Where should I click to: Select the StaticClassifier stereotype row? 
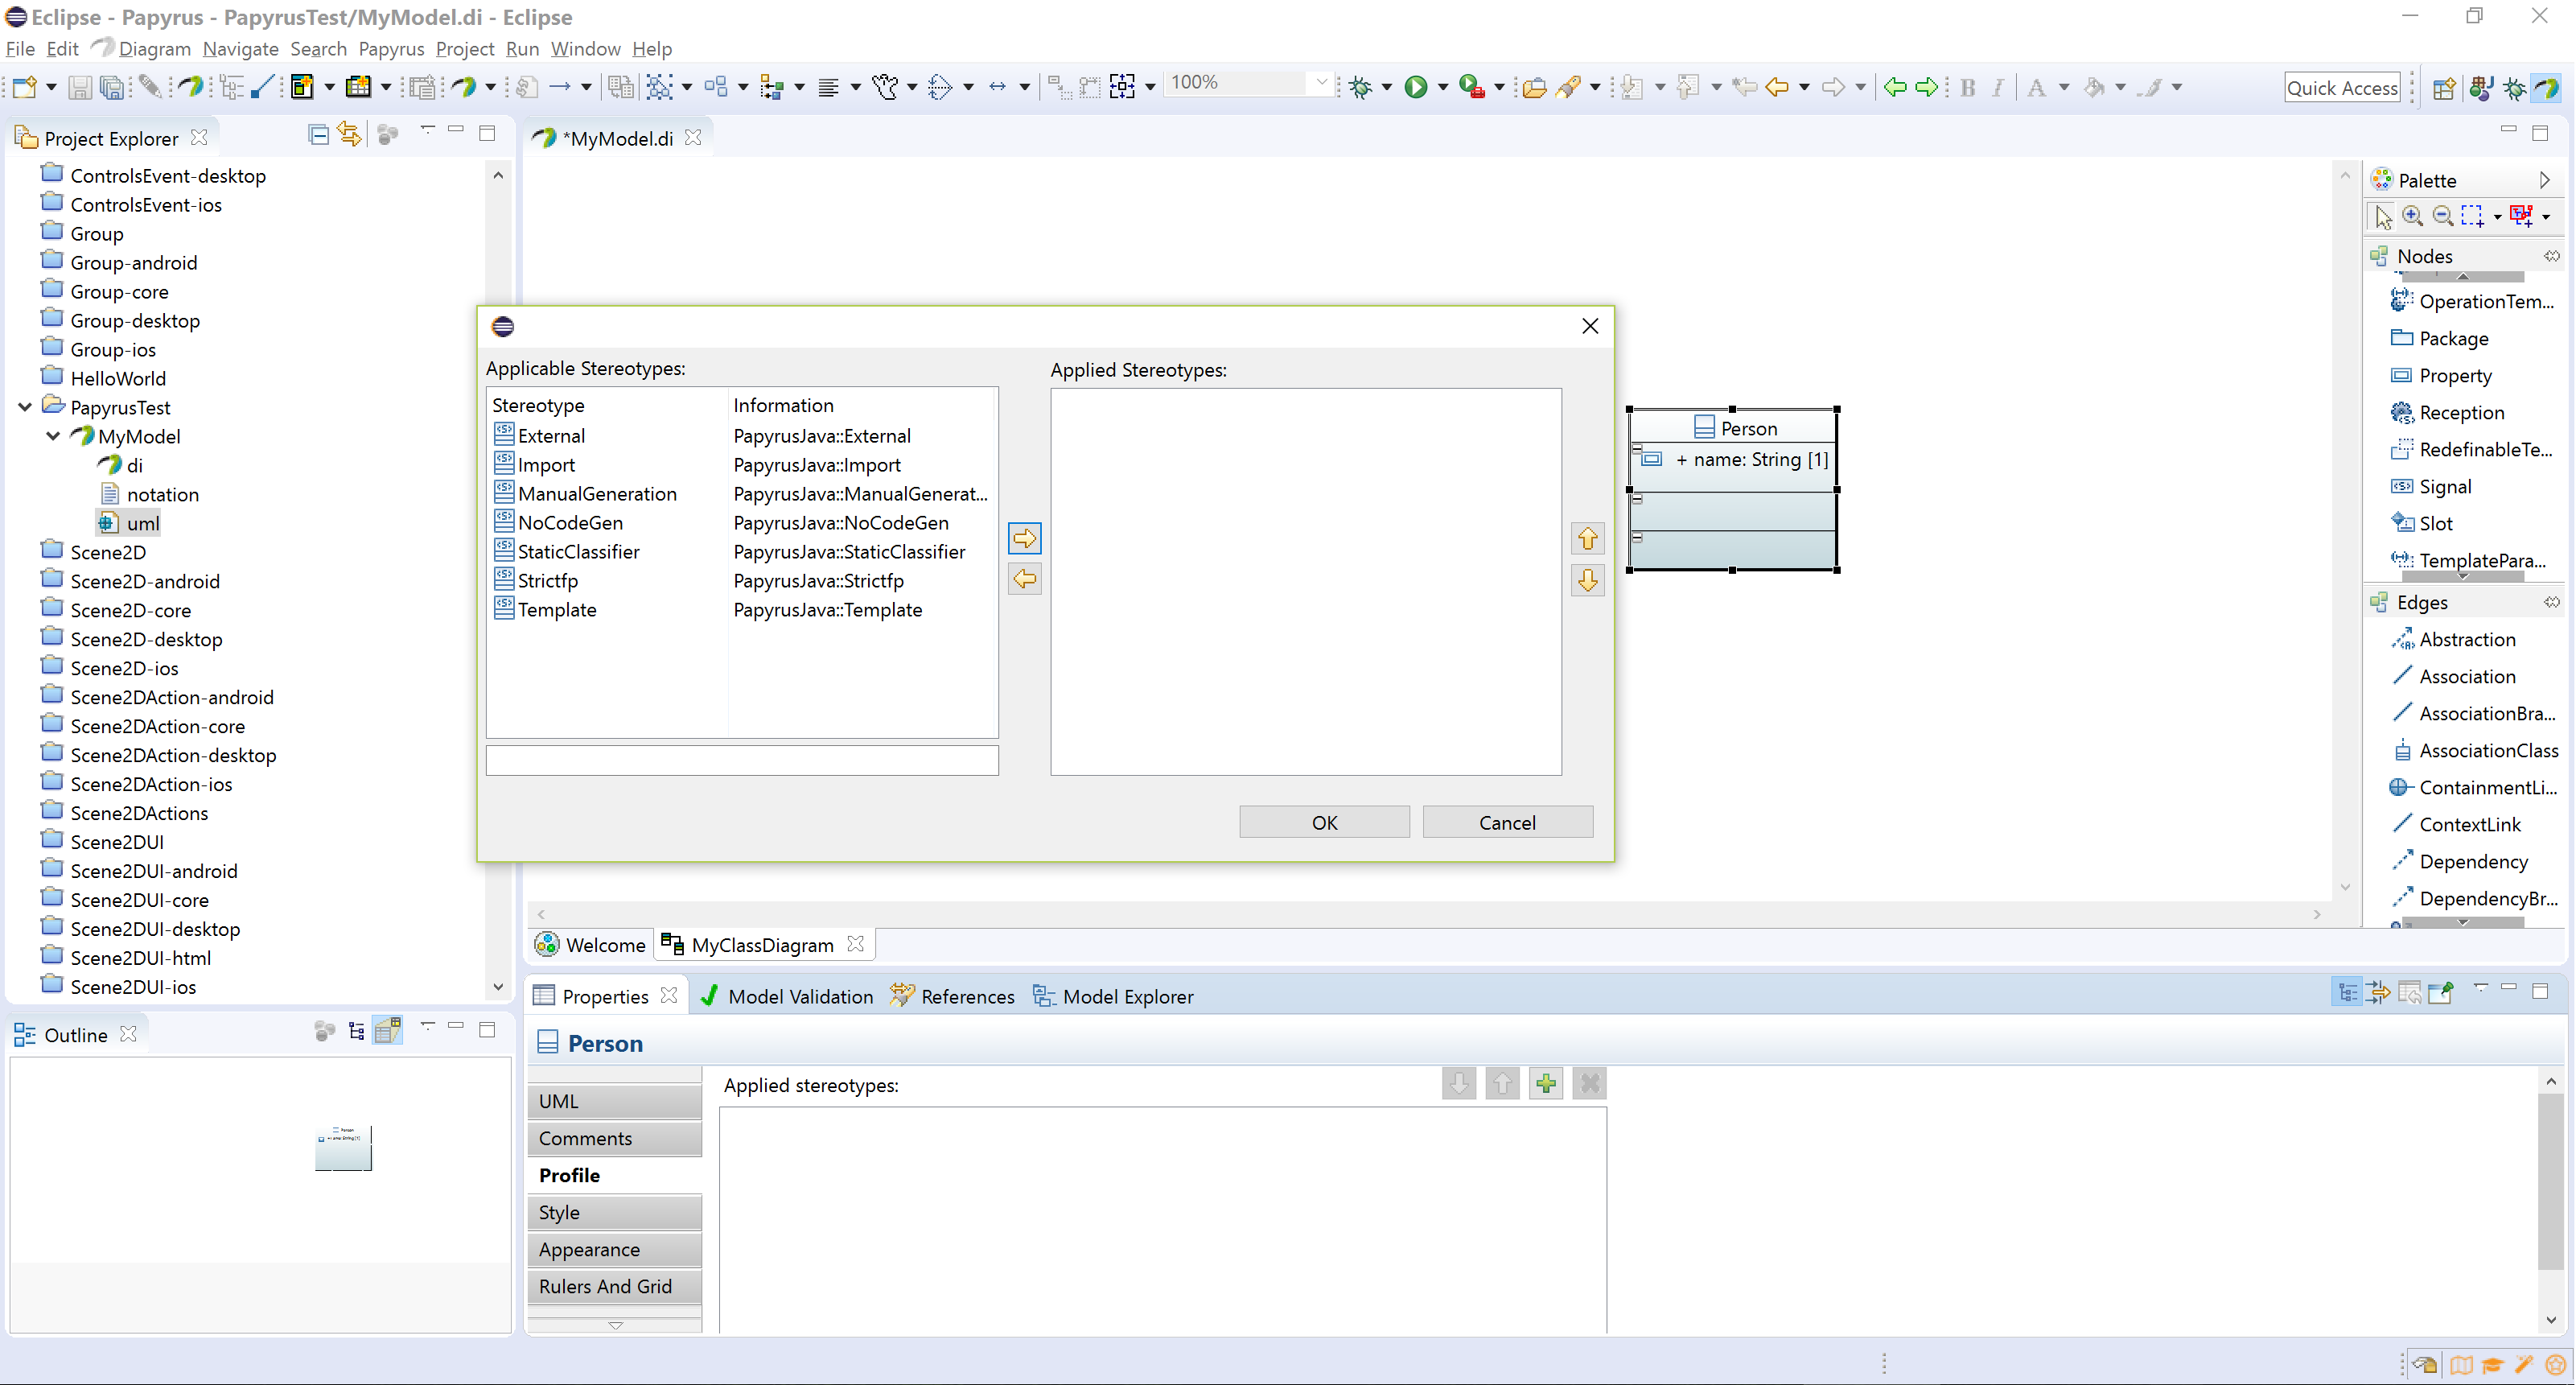tap(741, 551)
